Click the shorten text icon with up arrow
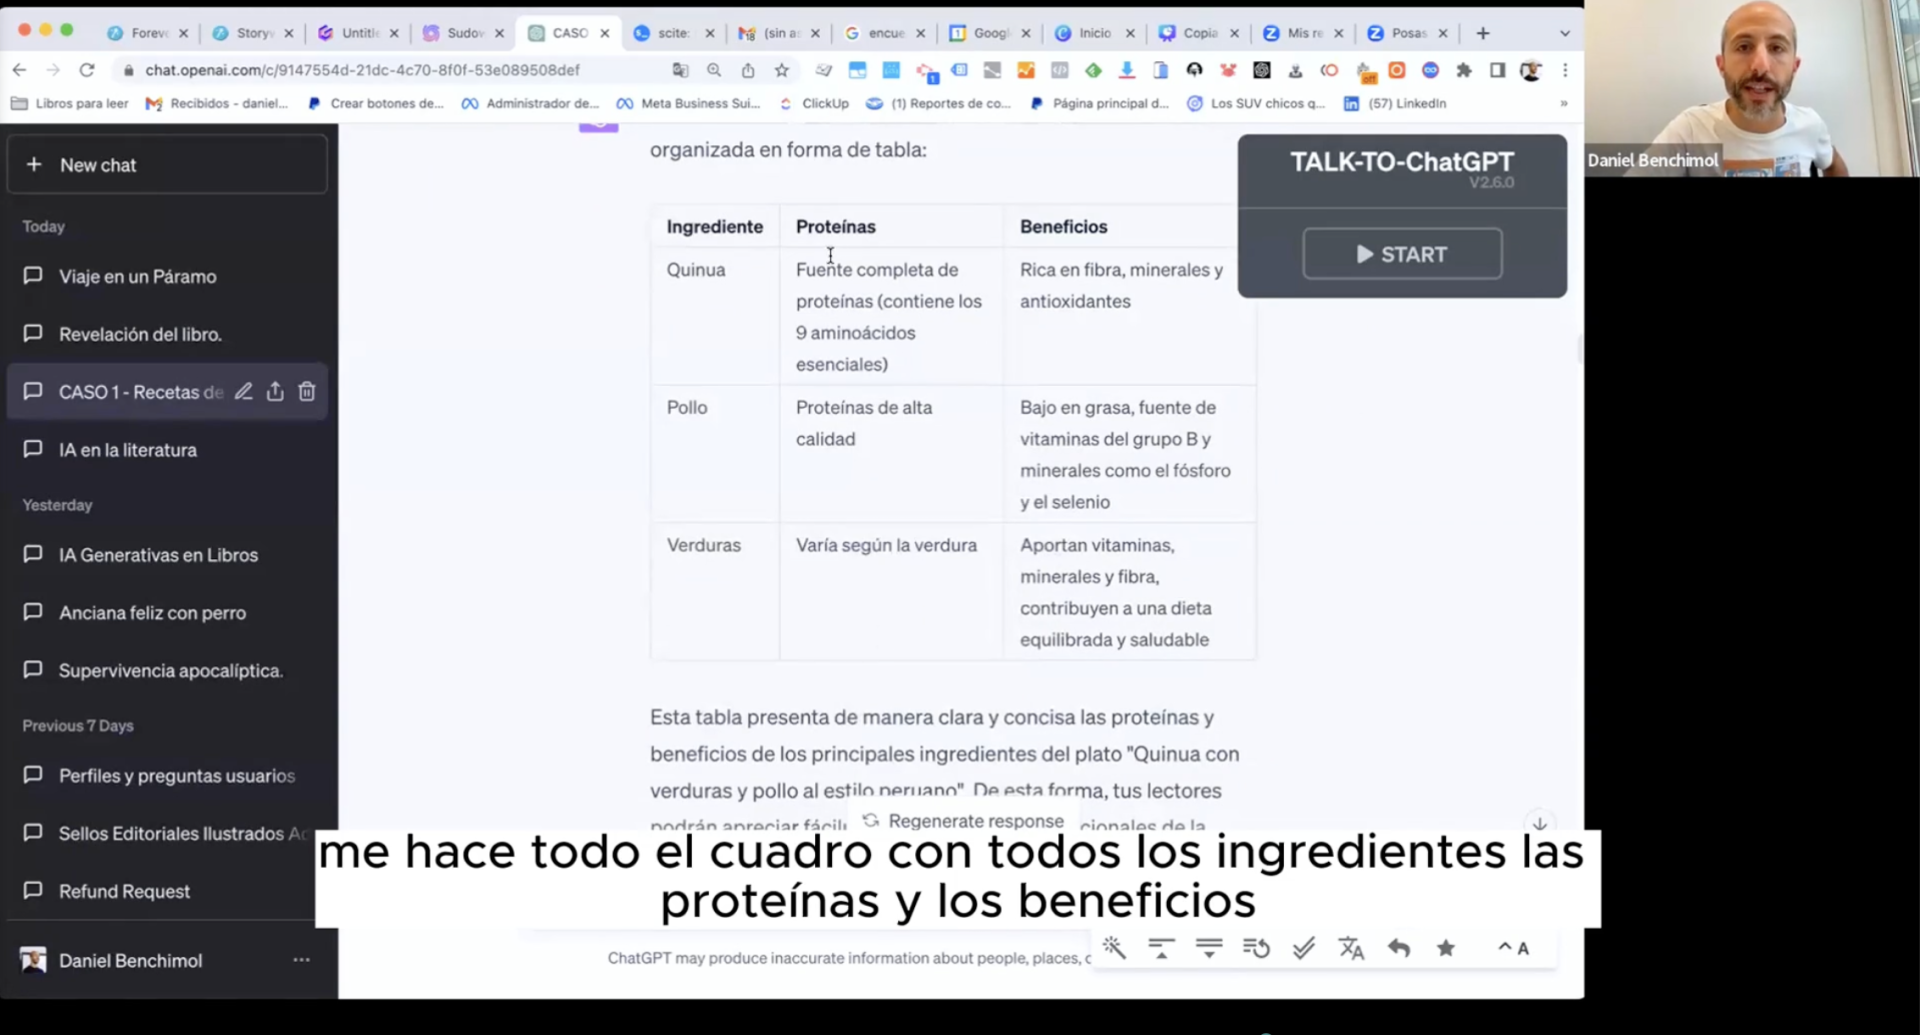 (1161, 948)
